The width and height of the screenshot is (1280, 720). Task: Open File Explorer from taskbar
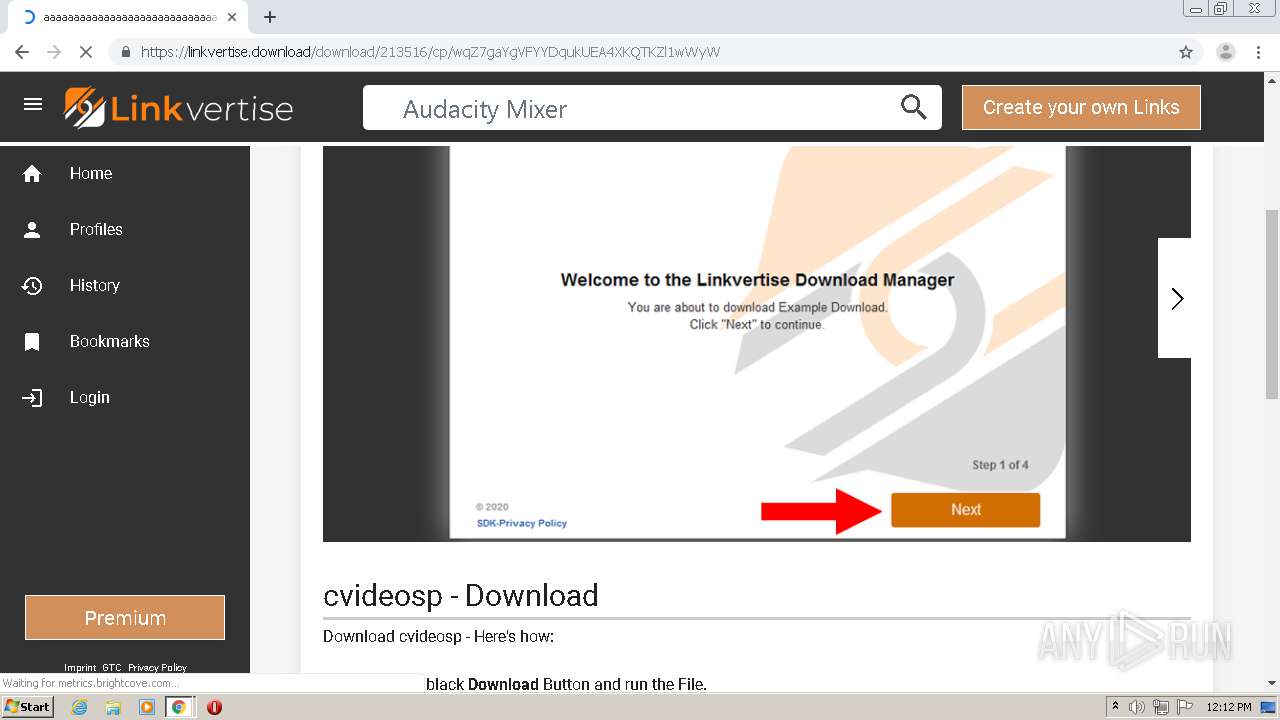[x=113, y=707]
